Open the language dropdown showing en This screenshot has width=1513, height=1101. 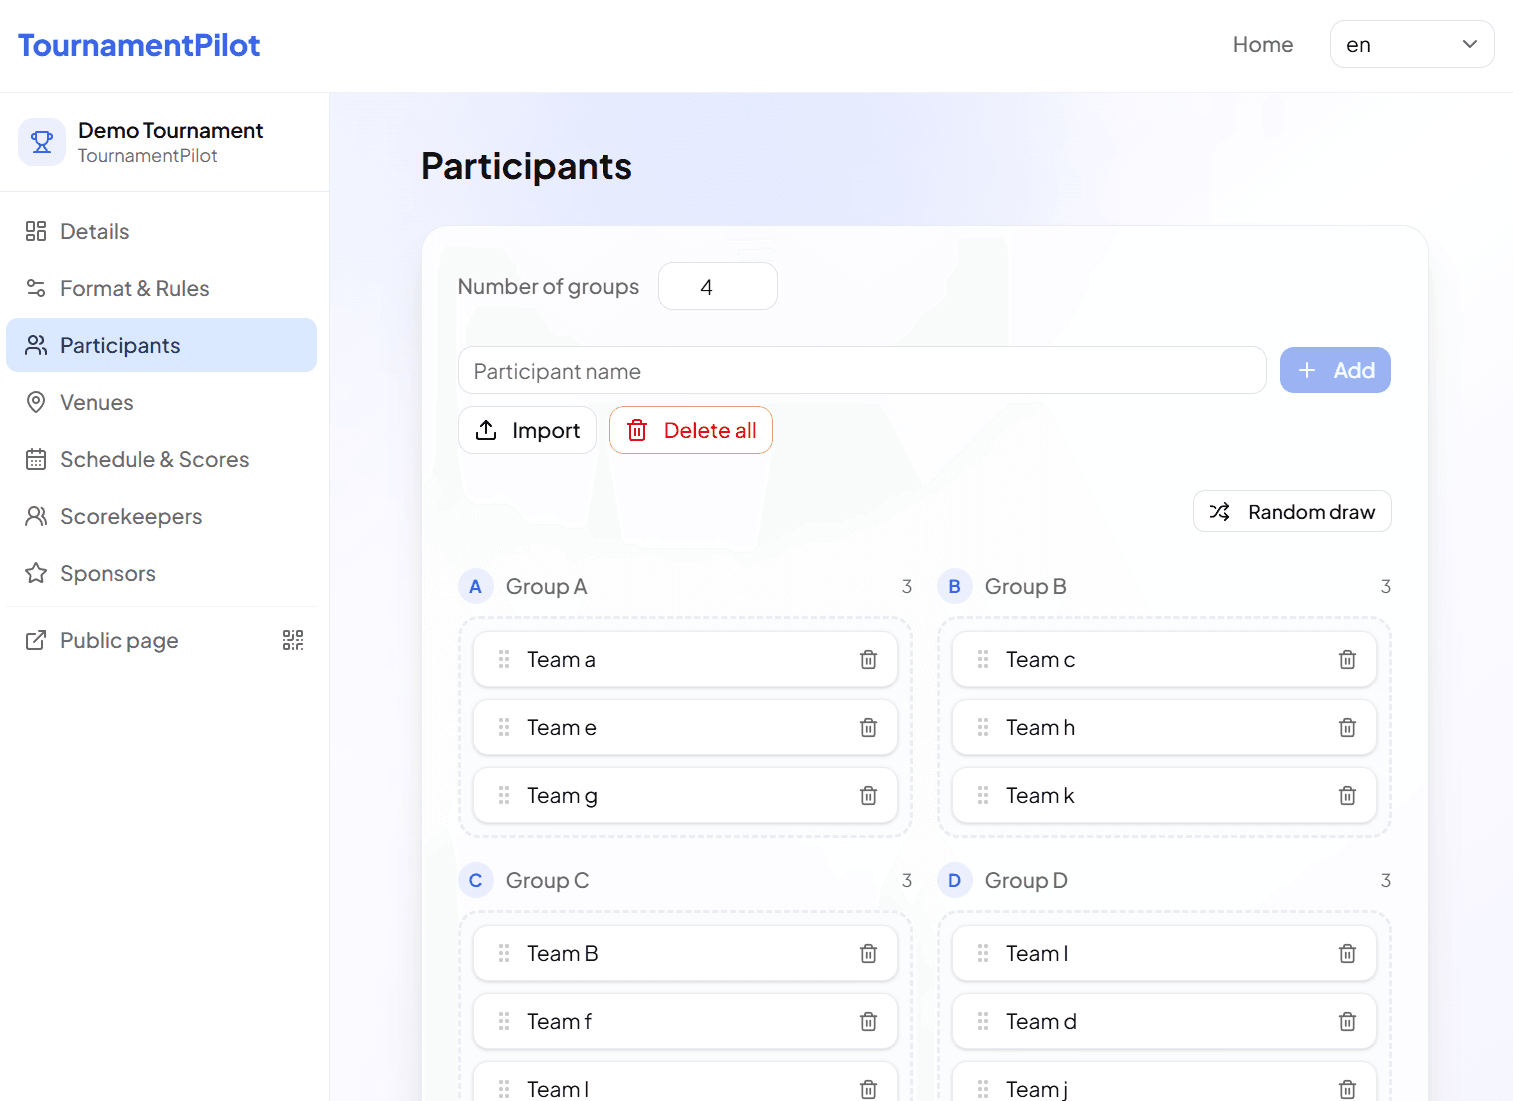(1412, 44)
